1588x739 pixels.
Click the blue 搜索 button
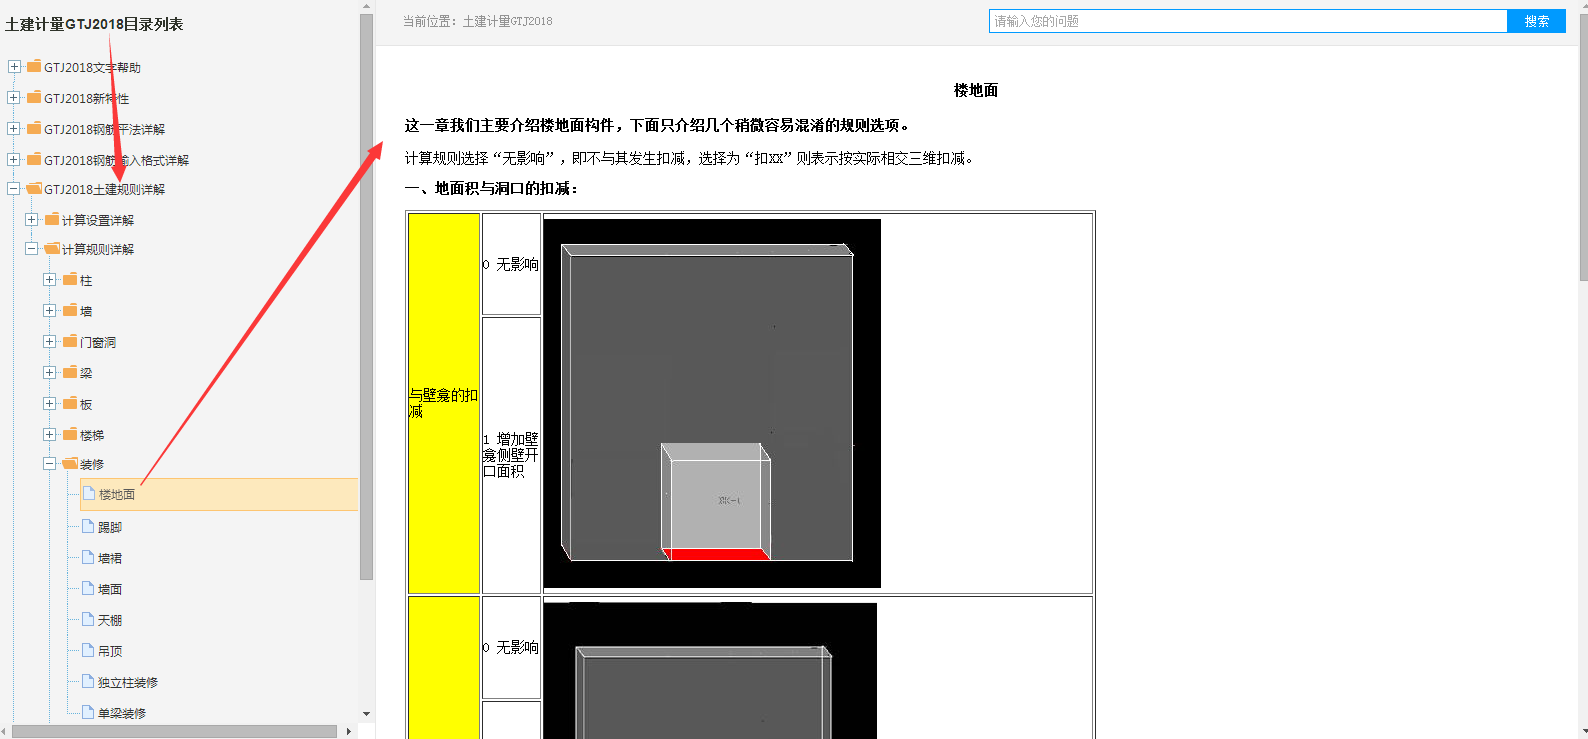click(1537, 21)
